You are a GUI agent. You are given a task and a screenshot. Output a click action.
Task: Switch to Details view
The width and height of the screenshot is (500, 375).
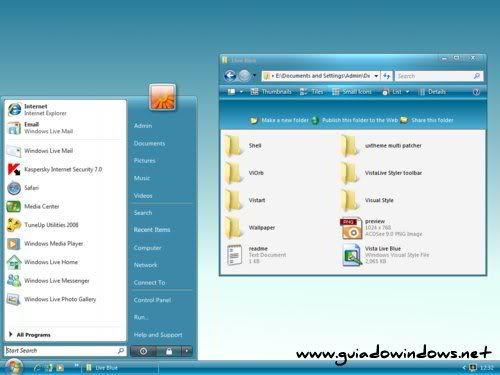[x=433, y=92]
